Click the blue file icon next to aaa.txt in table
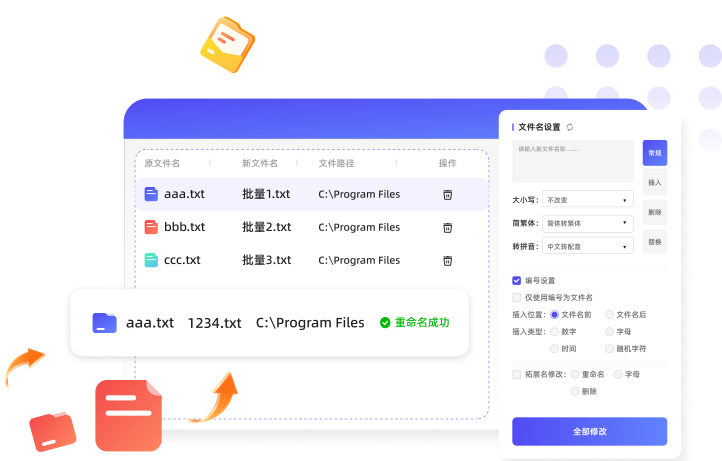The height and width of the screenshot is (461, 722). coord(151,194)
